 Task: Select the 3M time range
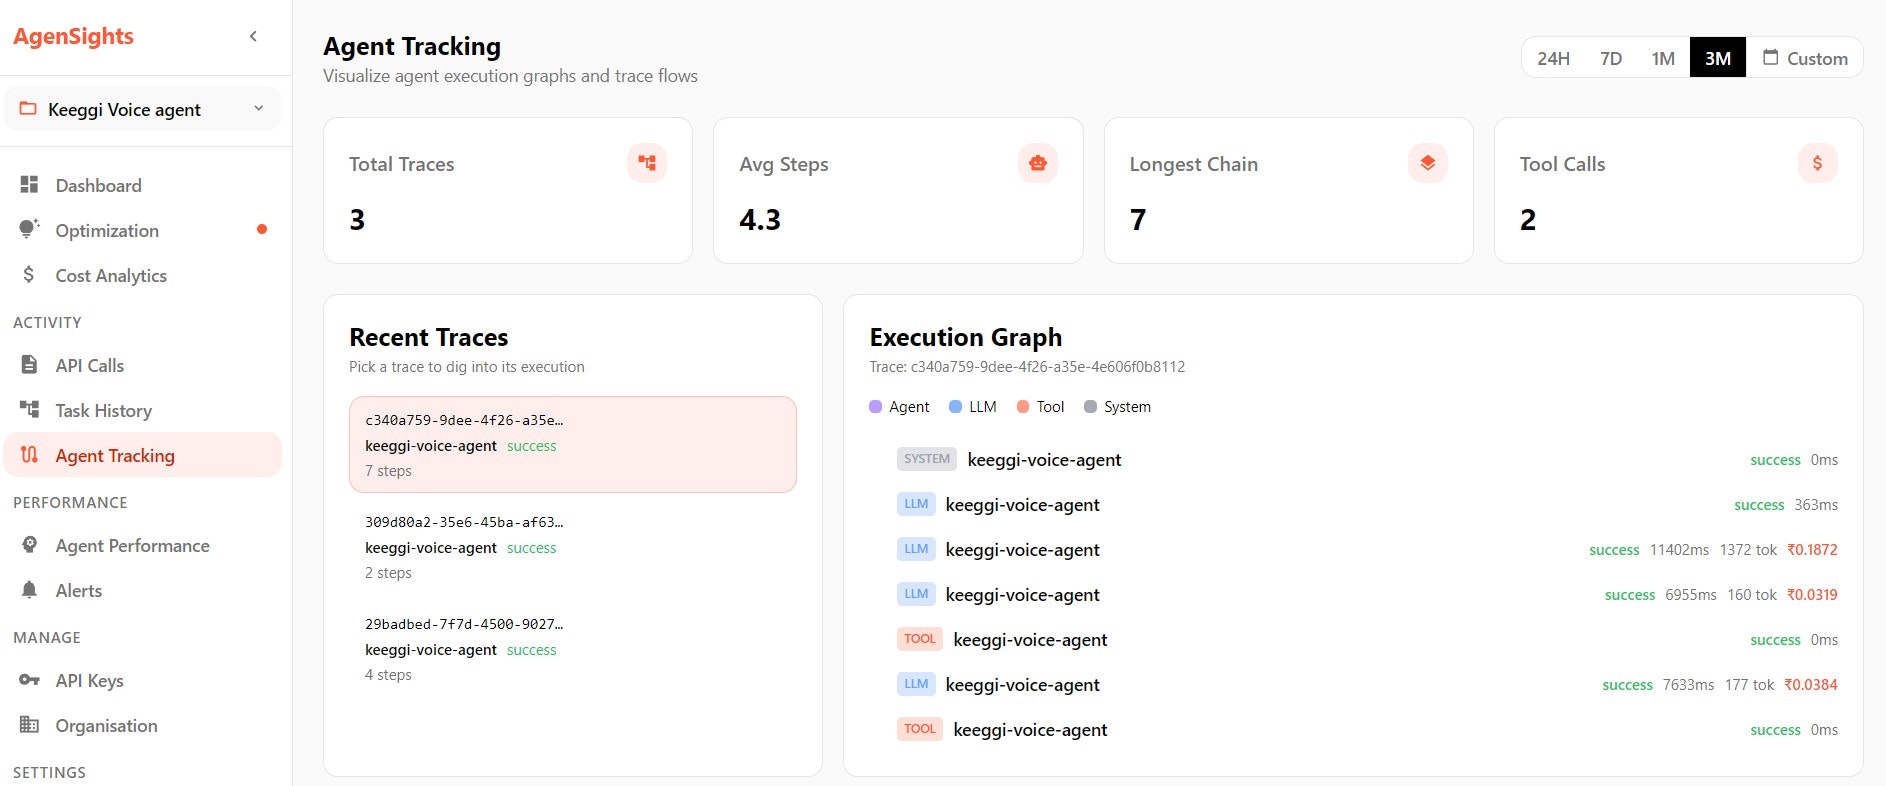pyautogui.click(x=1718, y=58)
